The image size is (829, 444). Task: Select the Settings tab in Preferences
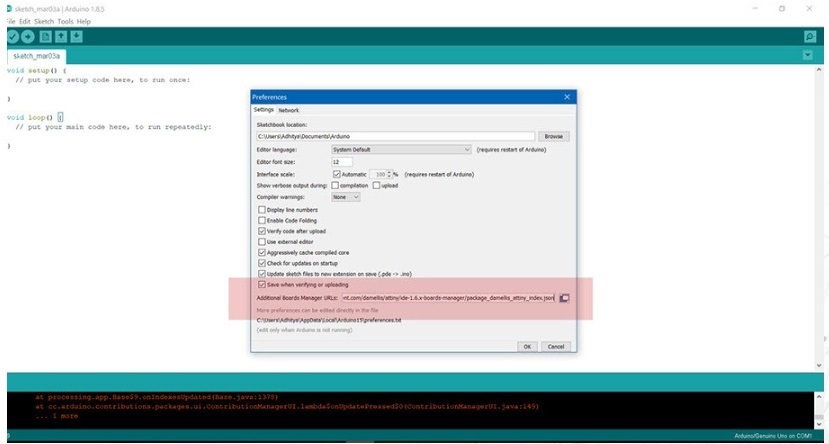[x=263, y=110]
